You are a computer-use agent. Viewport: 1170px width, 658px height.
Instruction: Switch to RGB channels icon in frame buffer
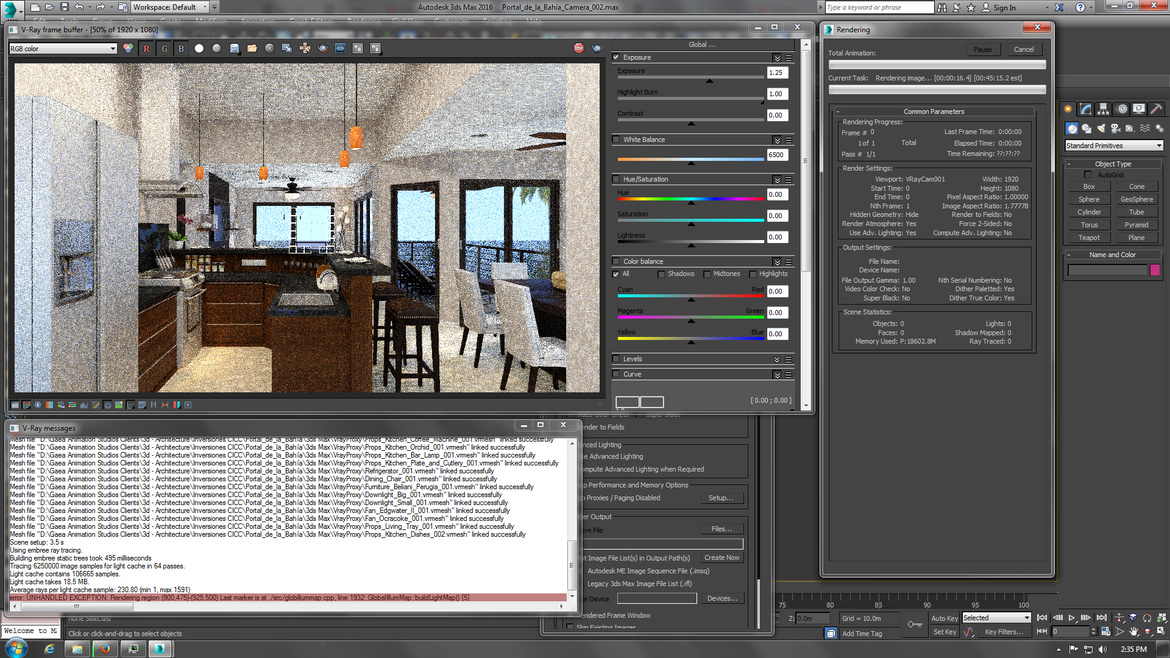(x=128, y=48)
